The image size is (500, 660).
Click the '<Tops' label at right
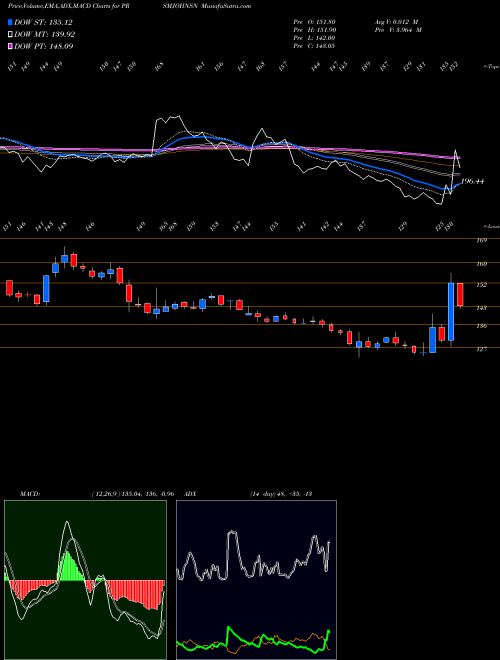[492, 67]
